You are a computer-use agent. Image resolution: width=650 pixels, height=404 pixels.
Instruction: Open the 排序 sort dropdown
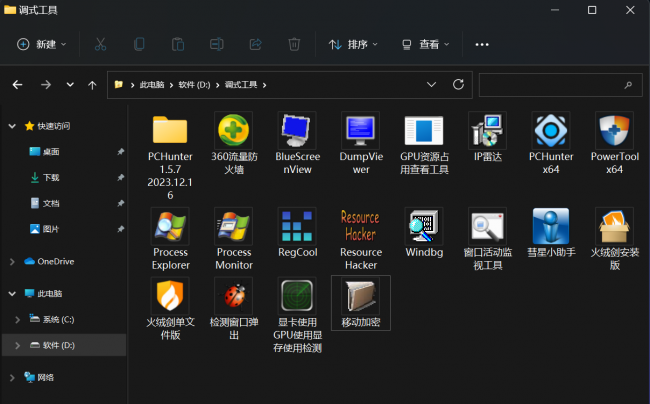[x=353, y=44]
